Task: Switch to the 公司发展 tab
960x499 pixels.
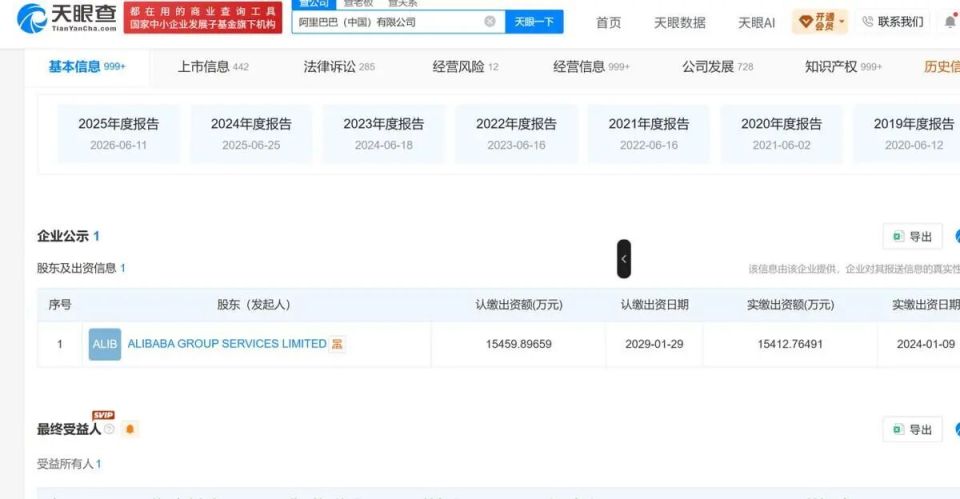Action: [718, 67]
